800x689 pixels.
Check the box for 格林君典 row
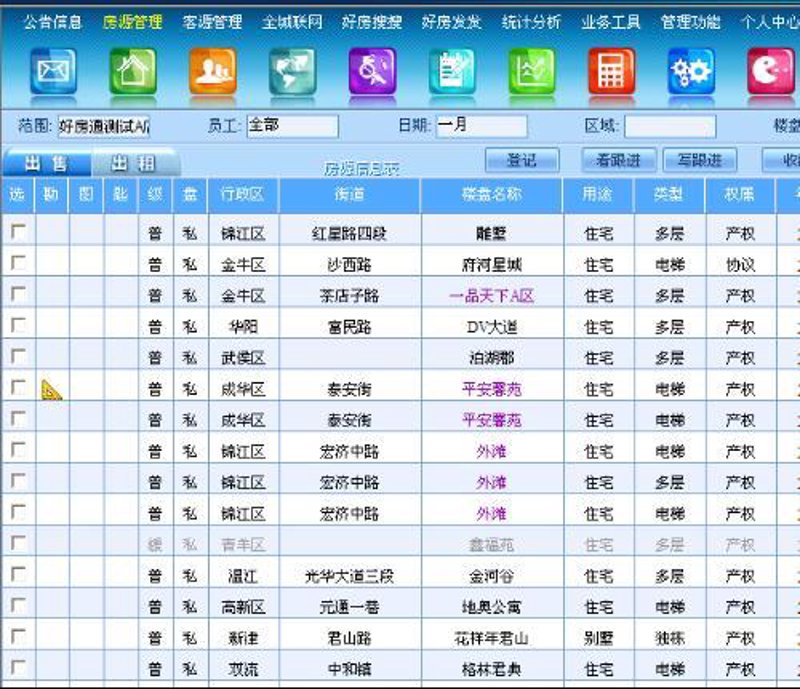[18, 667]
